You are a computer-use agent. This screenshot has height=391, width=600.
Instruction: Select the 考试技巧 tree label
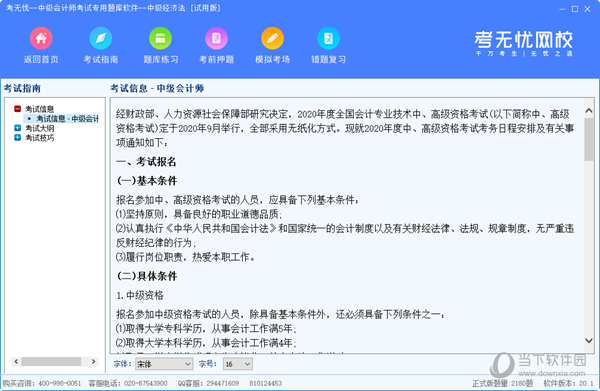tap(39, 138)
